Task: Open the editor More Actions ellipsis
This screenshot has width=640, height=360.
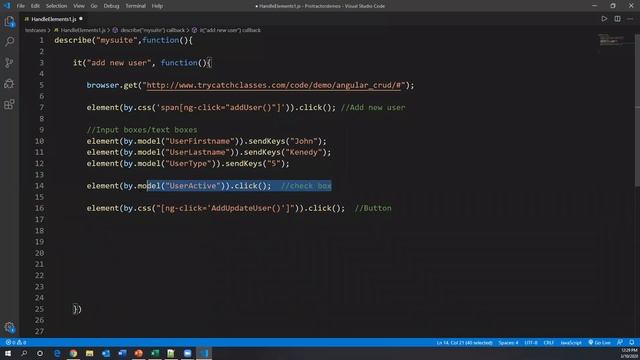Action: tap(630, 19)
